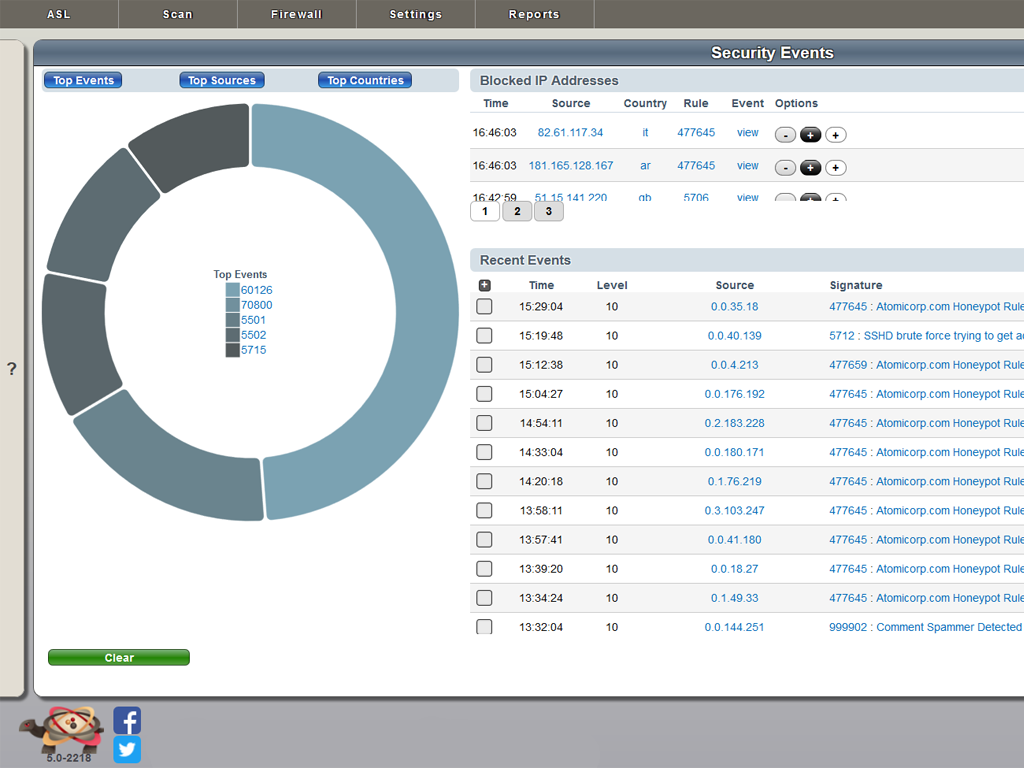The image size is (1024, 768).
Task: Tick the checkbox for the 13:58:11 event
Action: 484,510
